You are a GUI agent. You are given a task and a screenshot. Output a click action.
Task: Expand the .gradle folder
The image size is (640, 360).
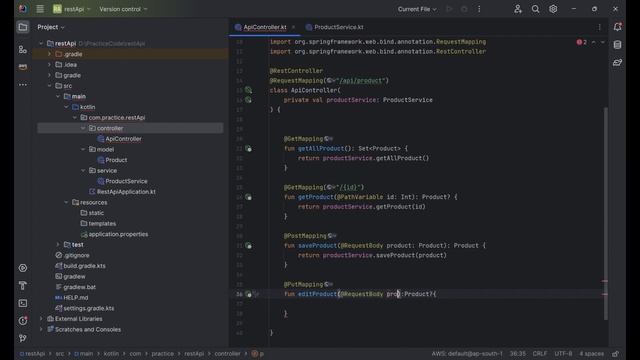pos(49,54)
